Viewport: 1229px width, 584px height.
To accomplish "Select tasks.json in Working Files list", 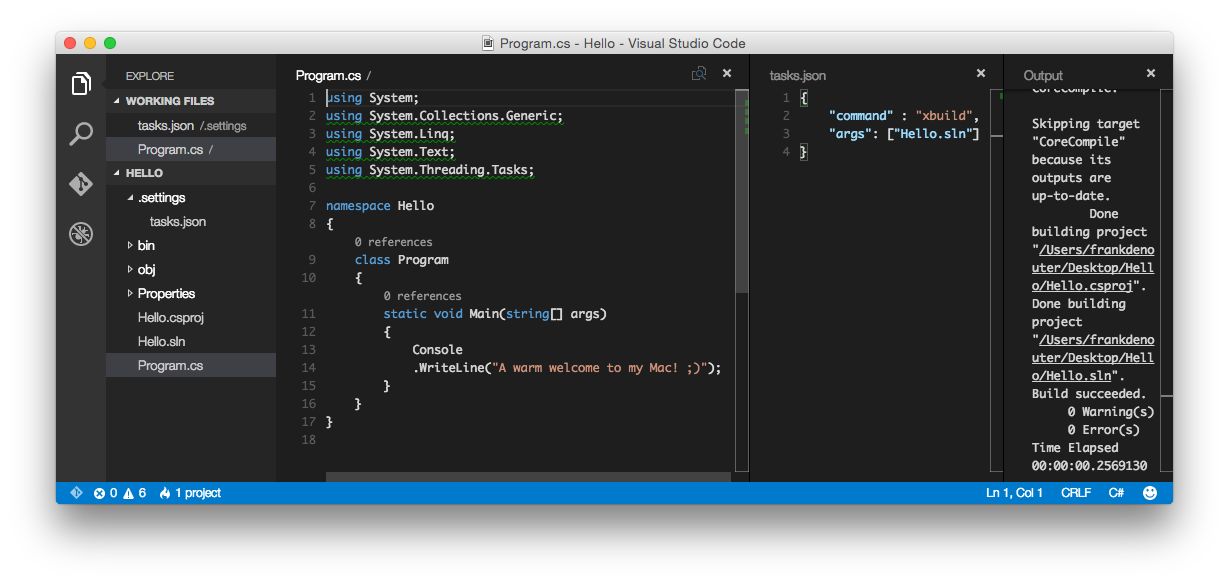I will [166, 125].
